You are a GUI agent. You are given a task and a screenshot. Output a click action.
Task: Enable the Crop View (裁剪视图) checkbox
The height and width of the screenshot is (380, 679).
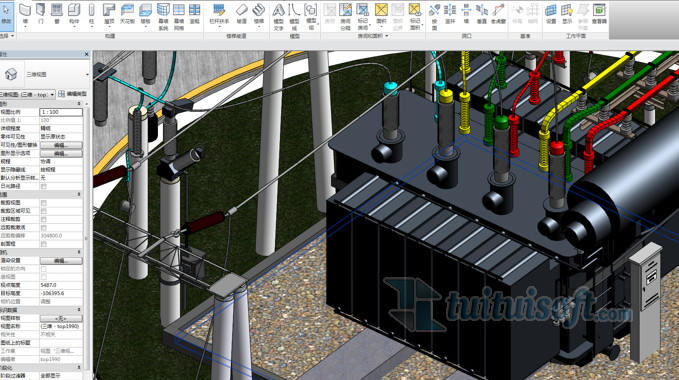pyautogui.click(x=44, y=203)
